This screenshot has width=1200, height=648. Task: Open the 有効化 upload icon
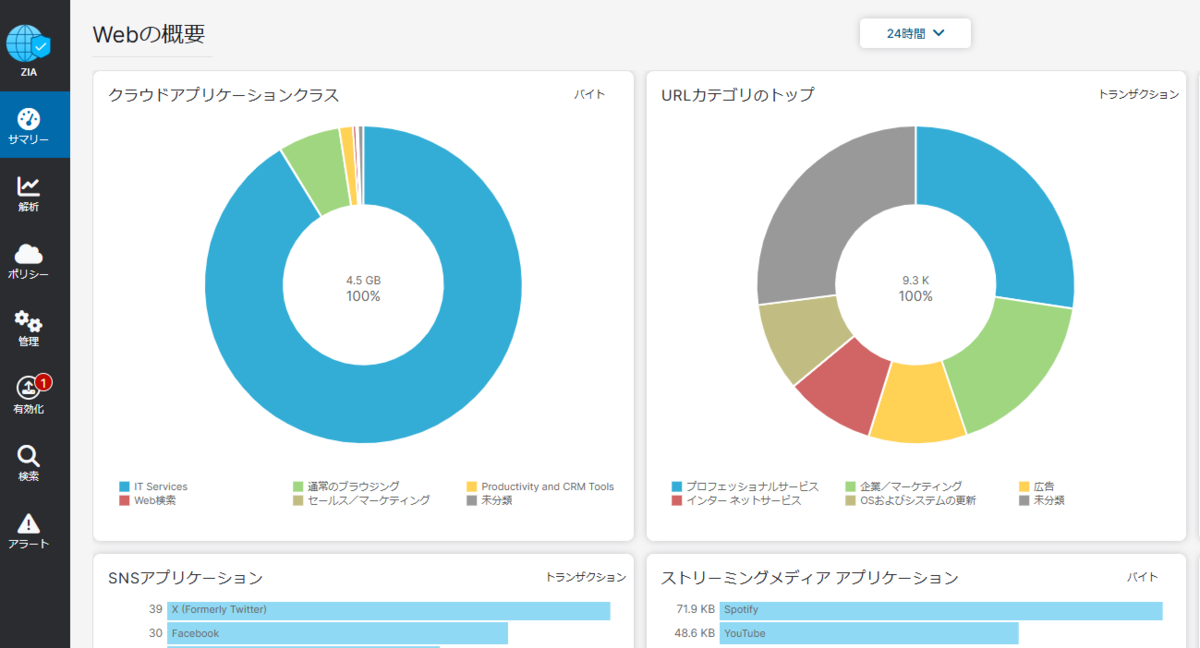pyautogui.click(x=29, y=388)
